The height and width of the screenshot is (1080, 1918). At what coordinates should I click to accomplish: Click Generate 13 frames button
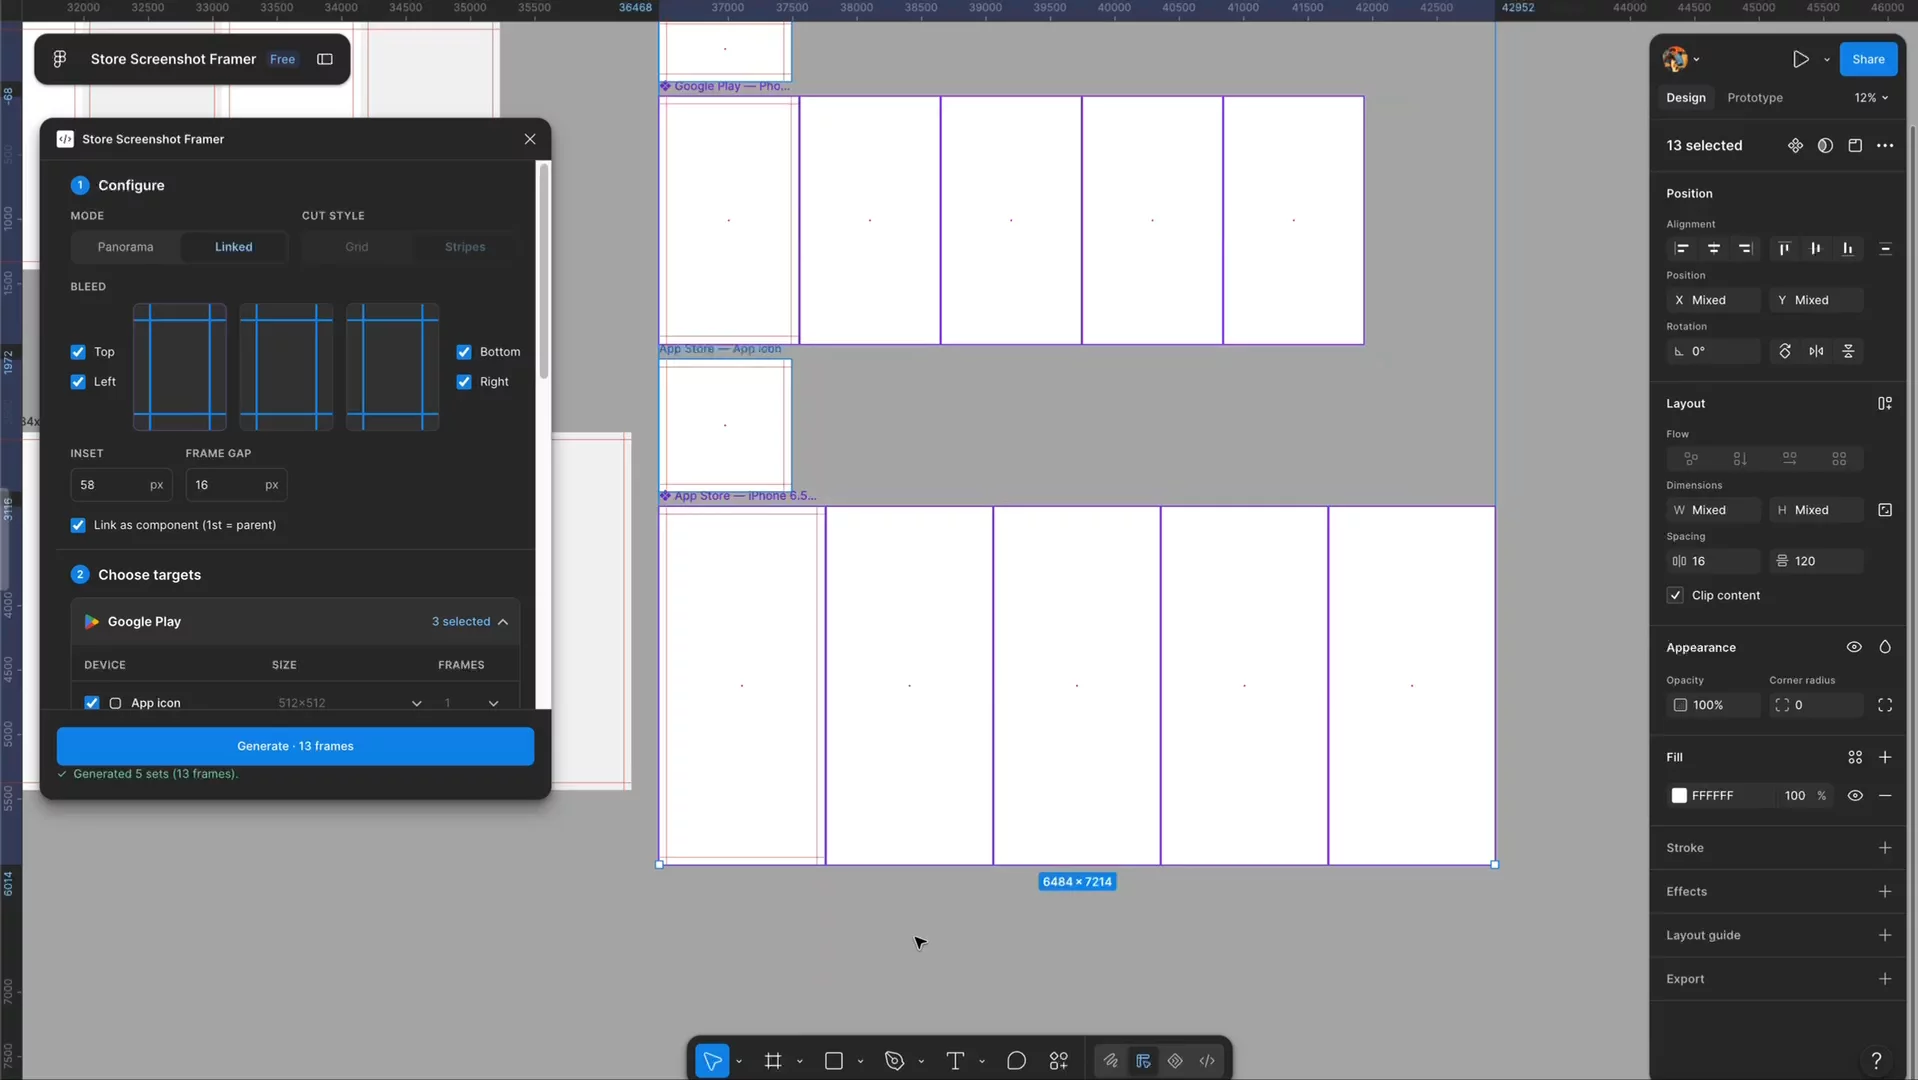pos(295,746)
